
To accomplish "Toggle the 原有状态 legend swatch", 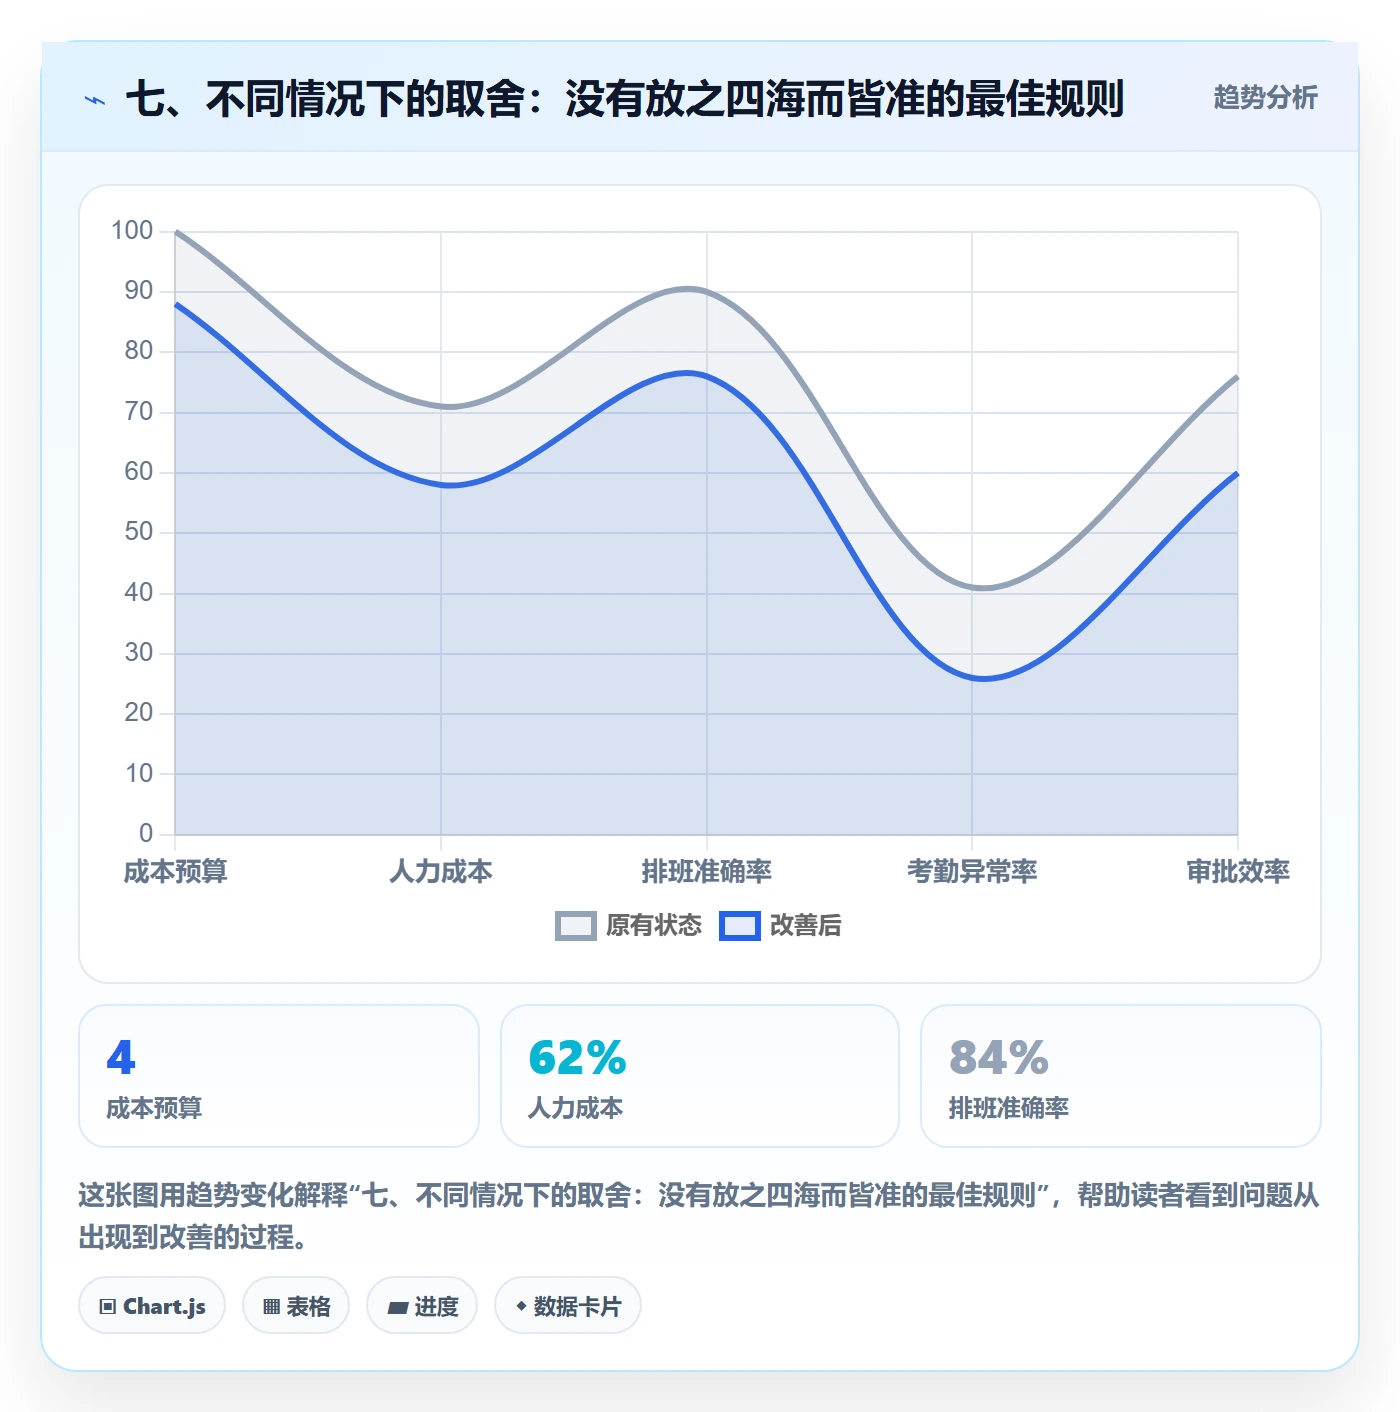I will click(576, 926).
